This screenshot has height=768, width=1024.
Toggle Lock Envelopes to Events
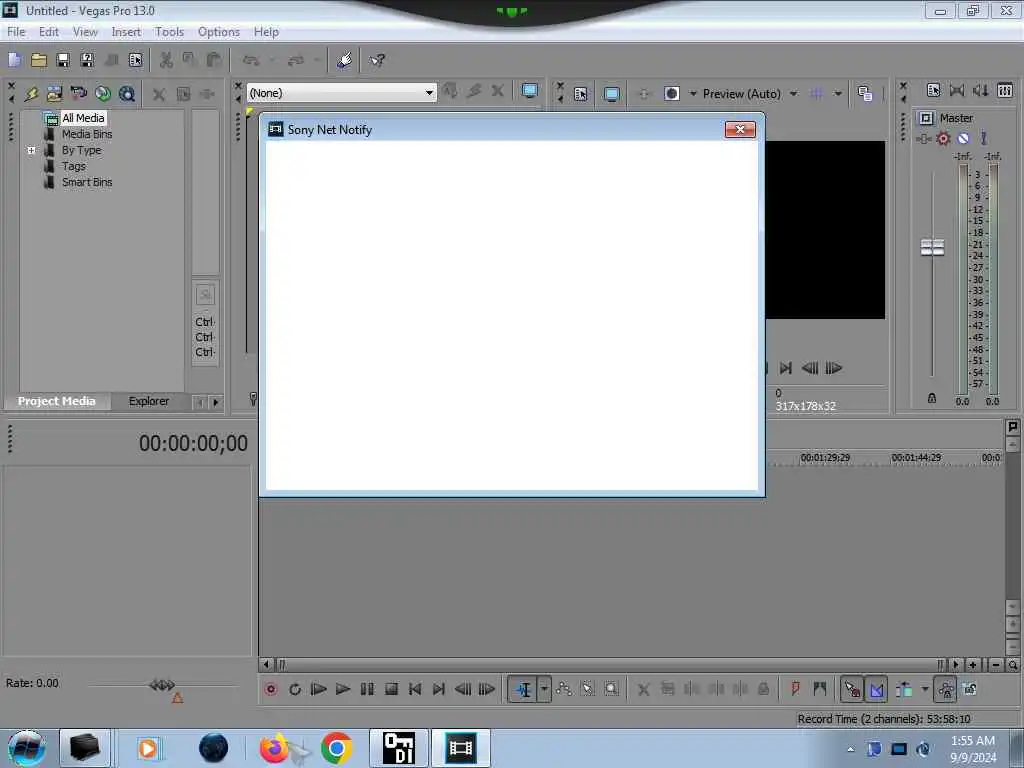point(946,689)
